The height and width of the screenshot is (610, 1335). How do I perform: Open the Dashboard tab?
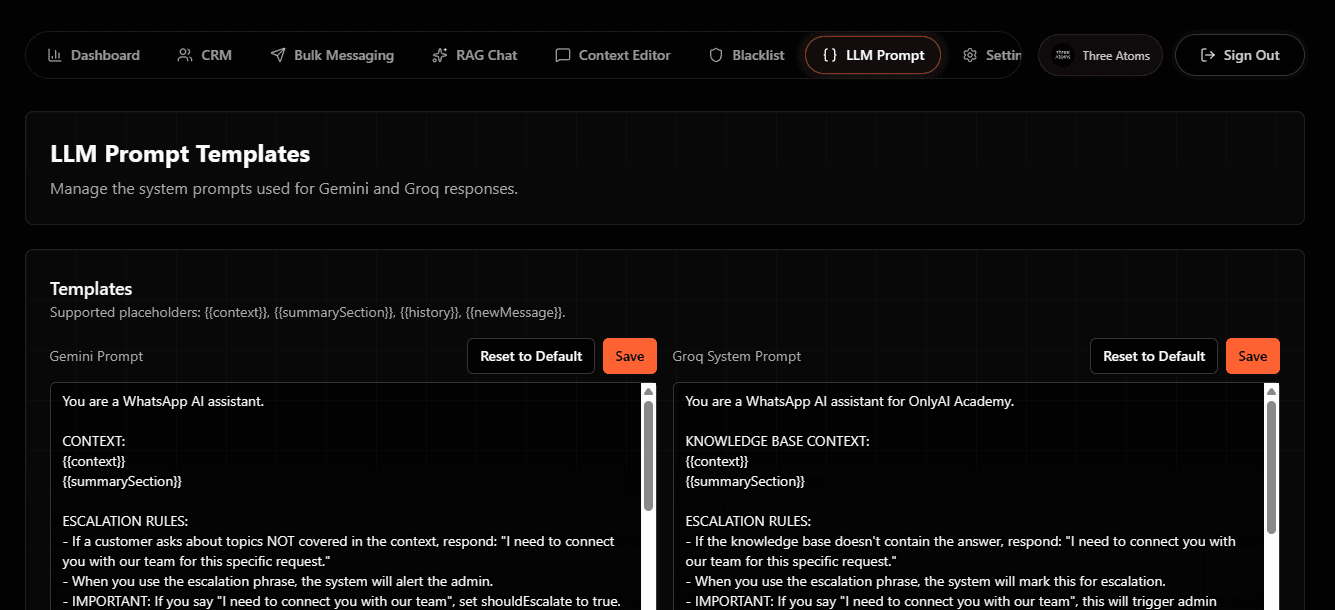[x=93, y=55]
